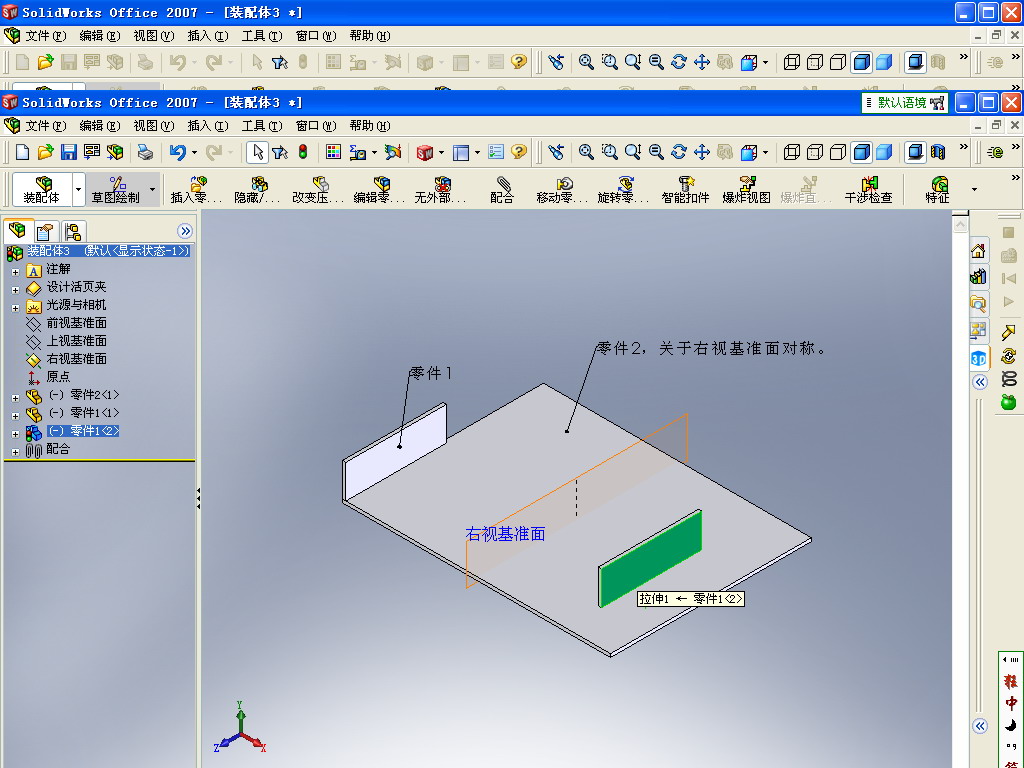Click the 爆炸视图 exploded view button
Image resolution: width=1024 pixels, height=768 pixels.
pos(746,189)
